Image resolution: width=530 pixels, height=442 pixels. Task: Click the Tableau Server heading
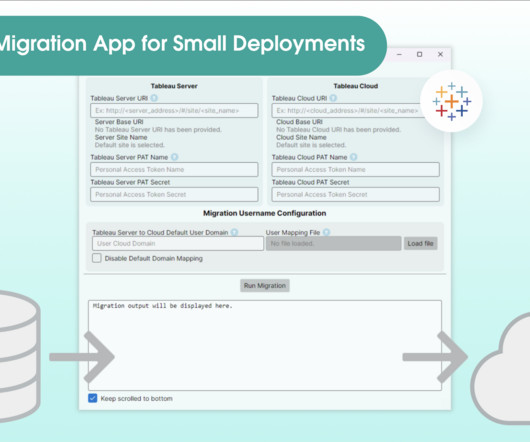(174, 86)
